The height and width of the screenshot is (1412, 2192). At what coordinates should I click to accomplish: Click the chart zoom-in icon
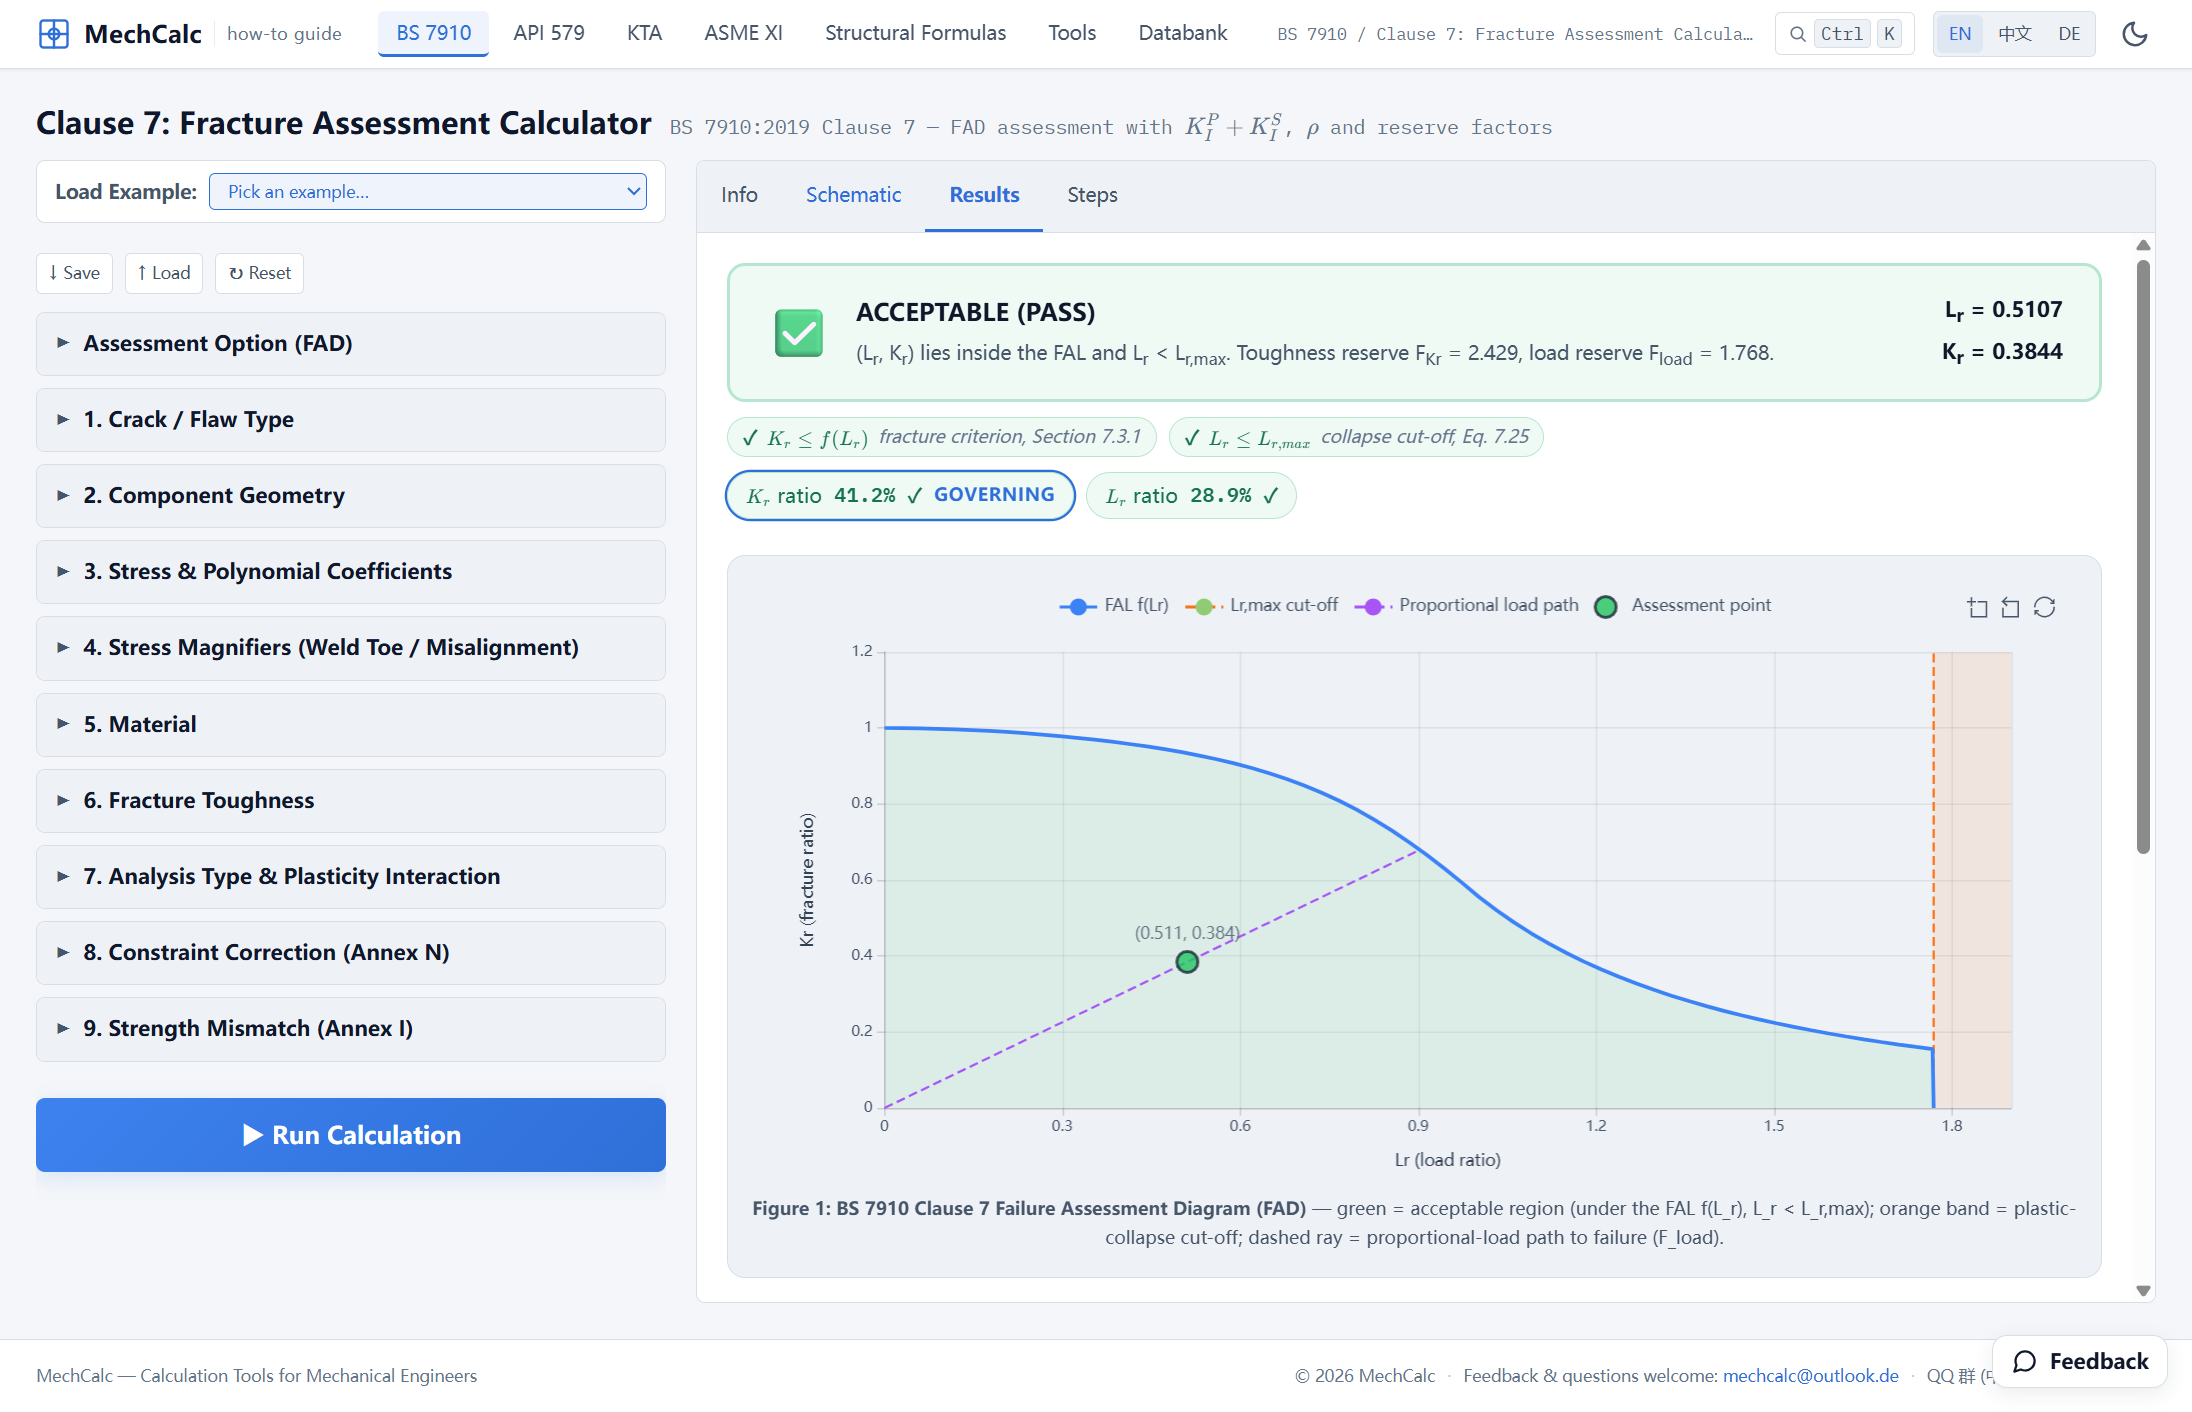click(x=1977, y=607)
